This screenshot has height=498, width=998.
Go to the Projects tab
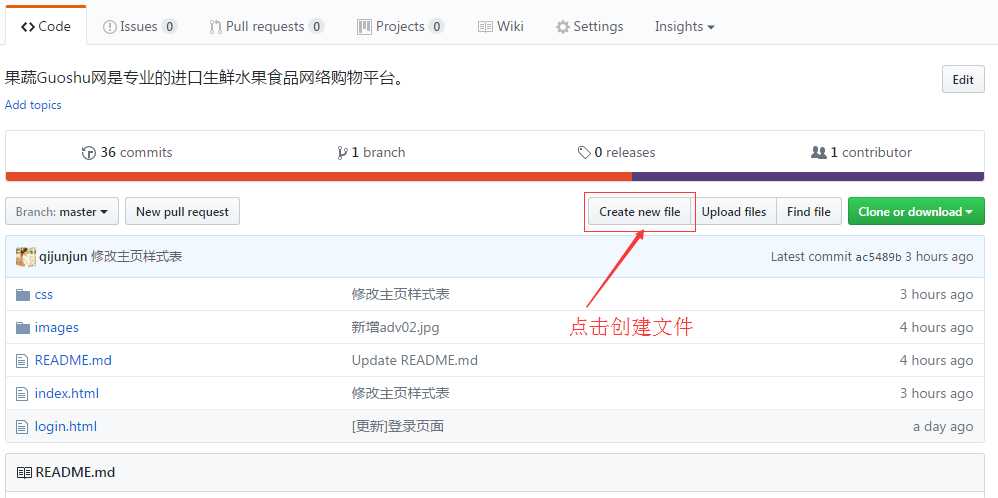click(400, 26)
